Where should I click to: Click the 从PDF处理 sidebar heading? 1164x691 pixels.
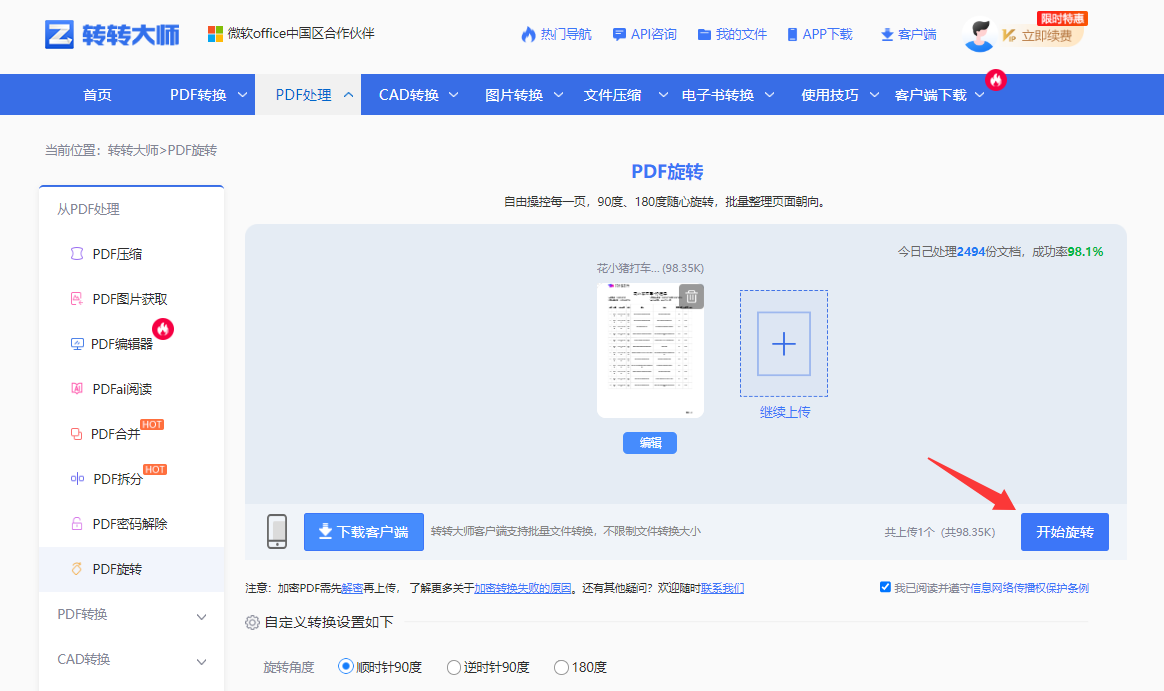(88, 209)
